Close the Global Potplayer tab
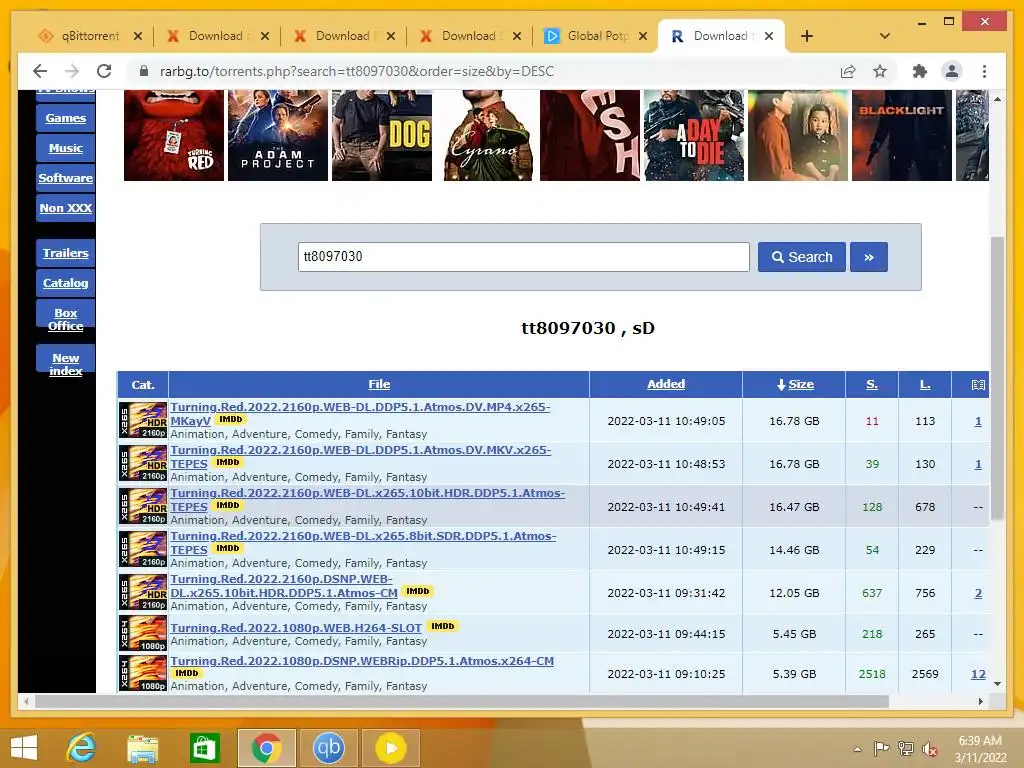Image resolution: width=1024 pixels, height=768 pixels. click(643, 36)
